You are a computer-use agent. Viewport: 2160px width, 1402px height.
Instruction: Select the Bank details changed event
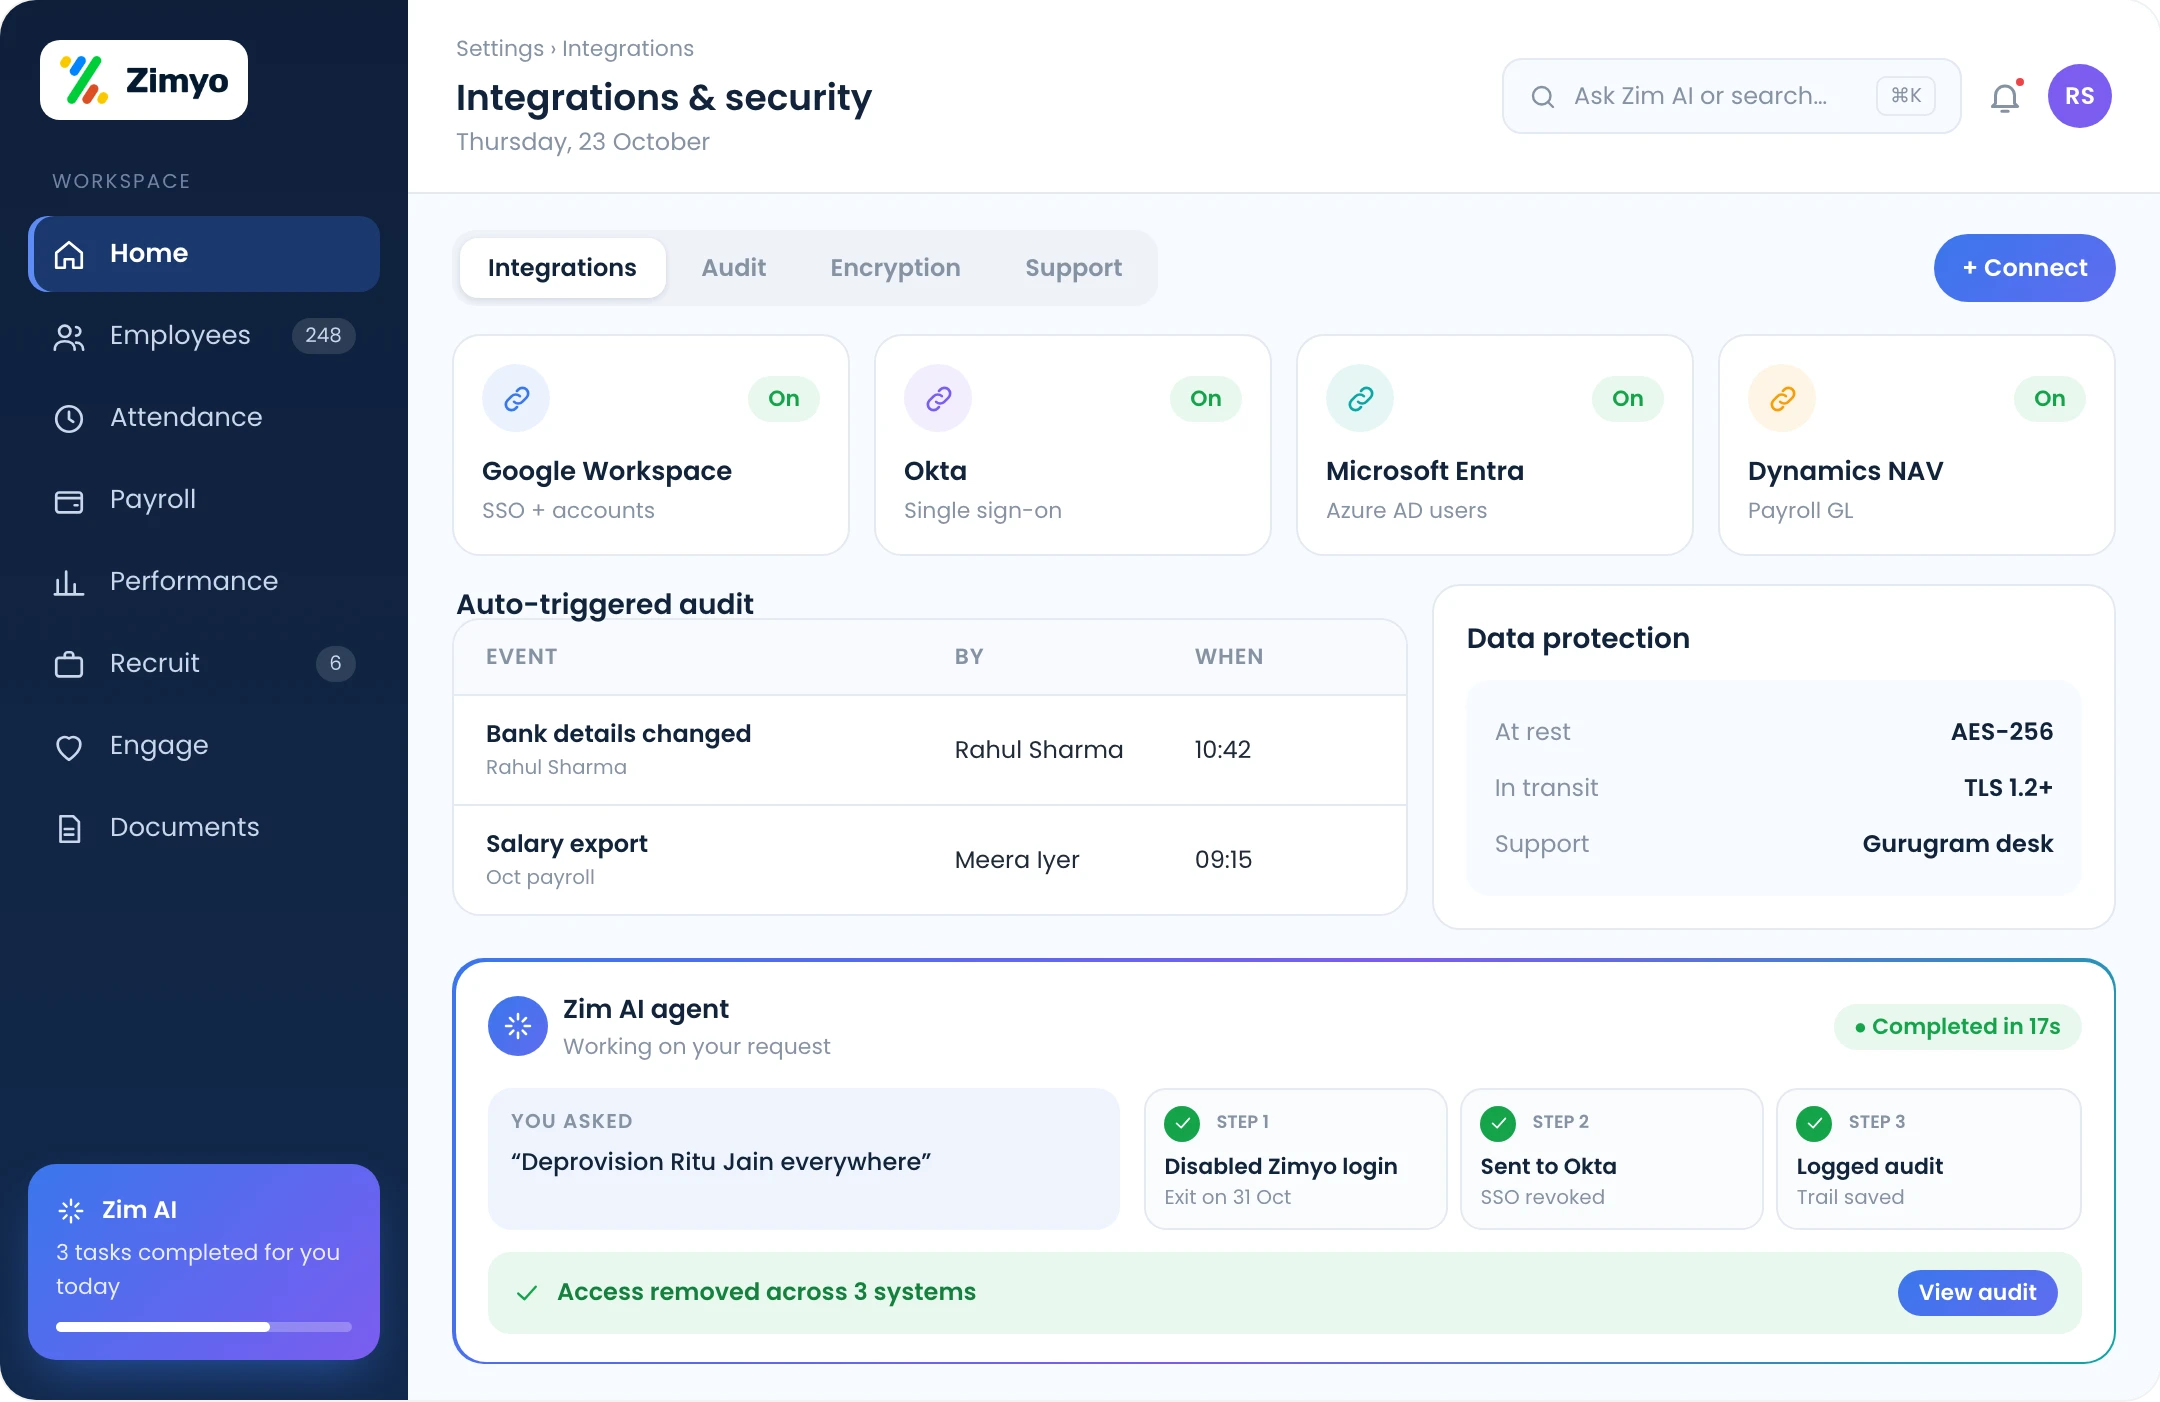tap(930, 750)
